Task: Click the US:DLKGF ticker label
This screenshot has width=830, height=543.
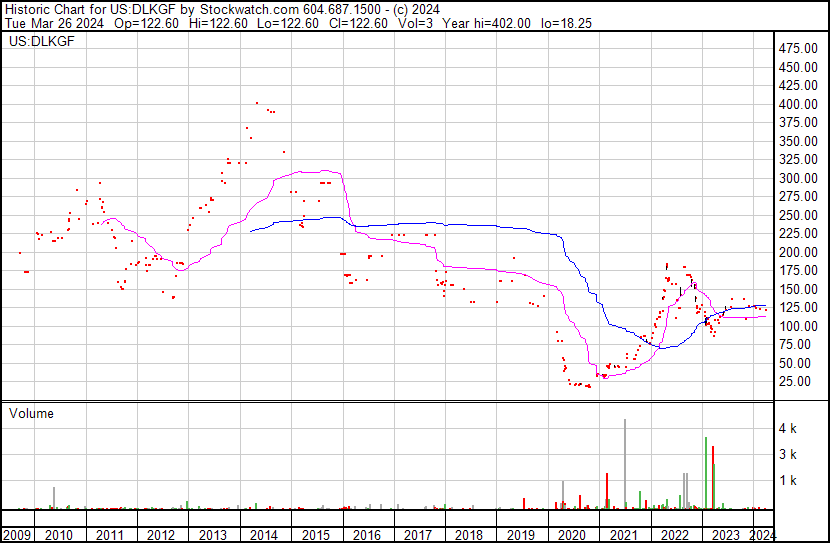Action: coord(35,43)
